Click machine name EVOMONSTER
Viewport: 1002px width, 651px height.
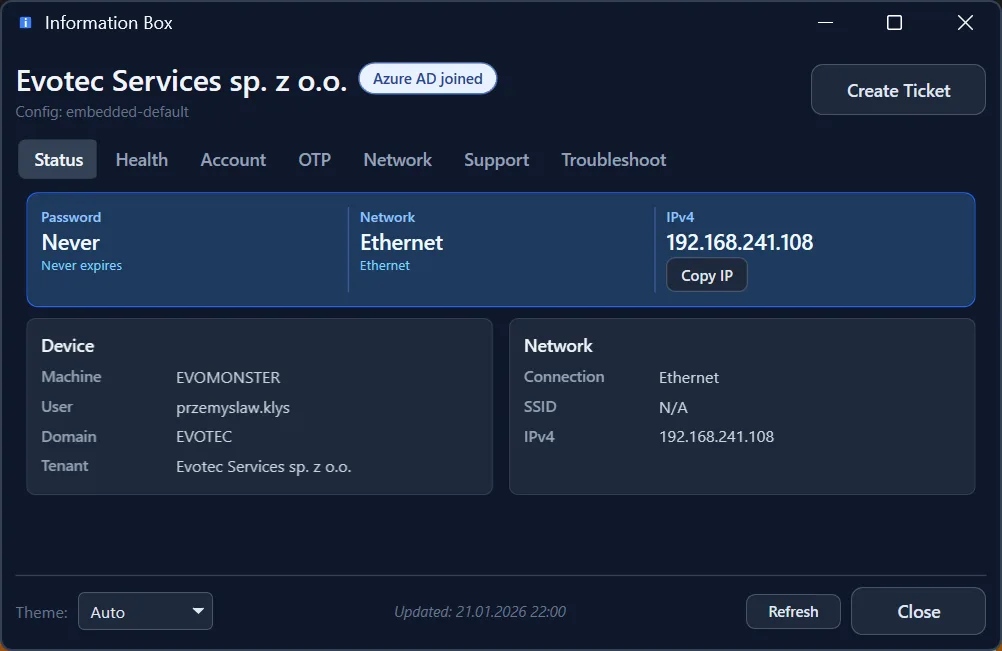click(228, 378)
